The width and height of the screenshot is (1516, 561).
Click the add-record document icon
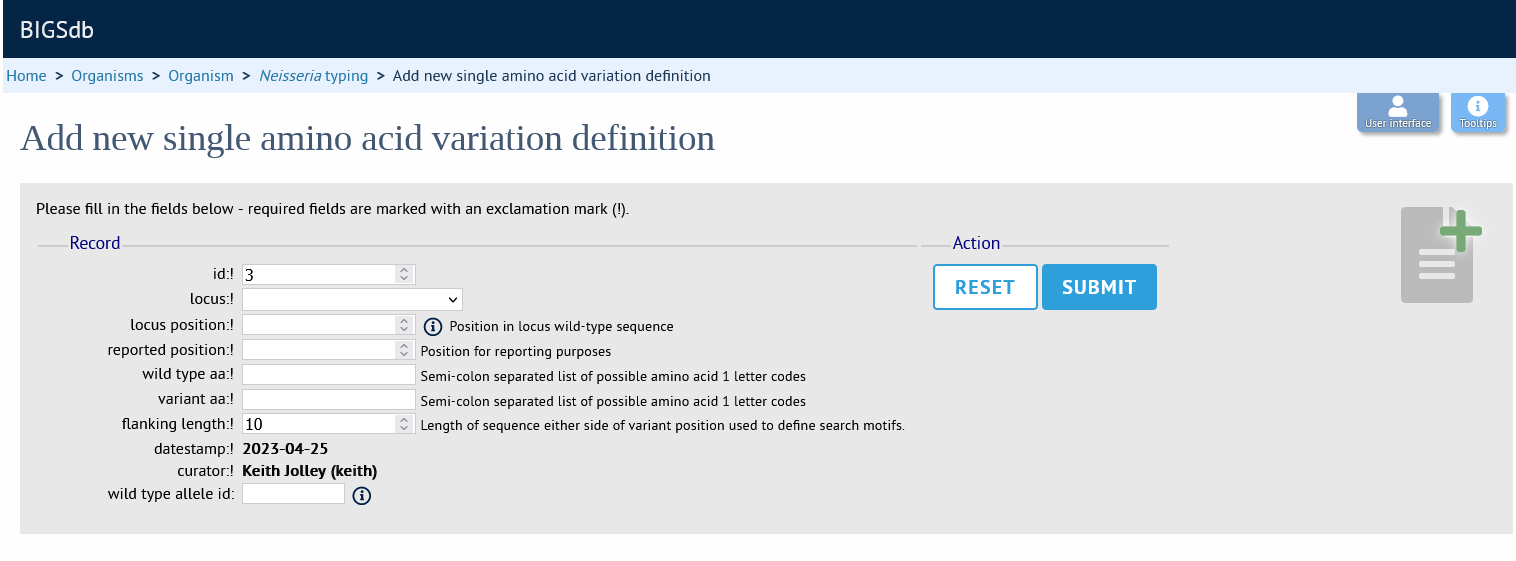click(x=1440, y=255)
